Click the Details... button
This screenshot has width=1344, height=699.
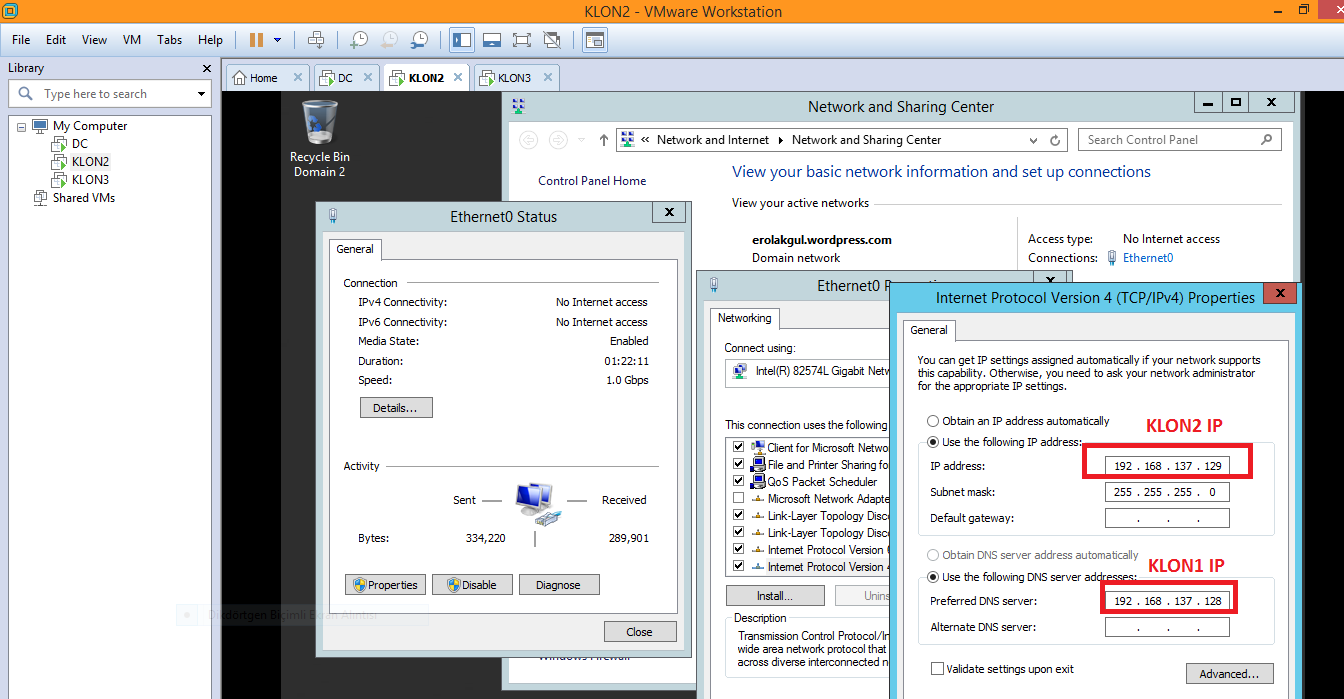[x=395, y=408]
